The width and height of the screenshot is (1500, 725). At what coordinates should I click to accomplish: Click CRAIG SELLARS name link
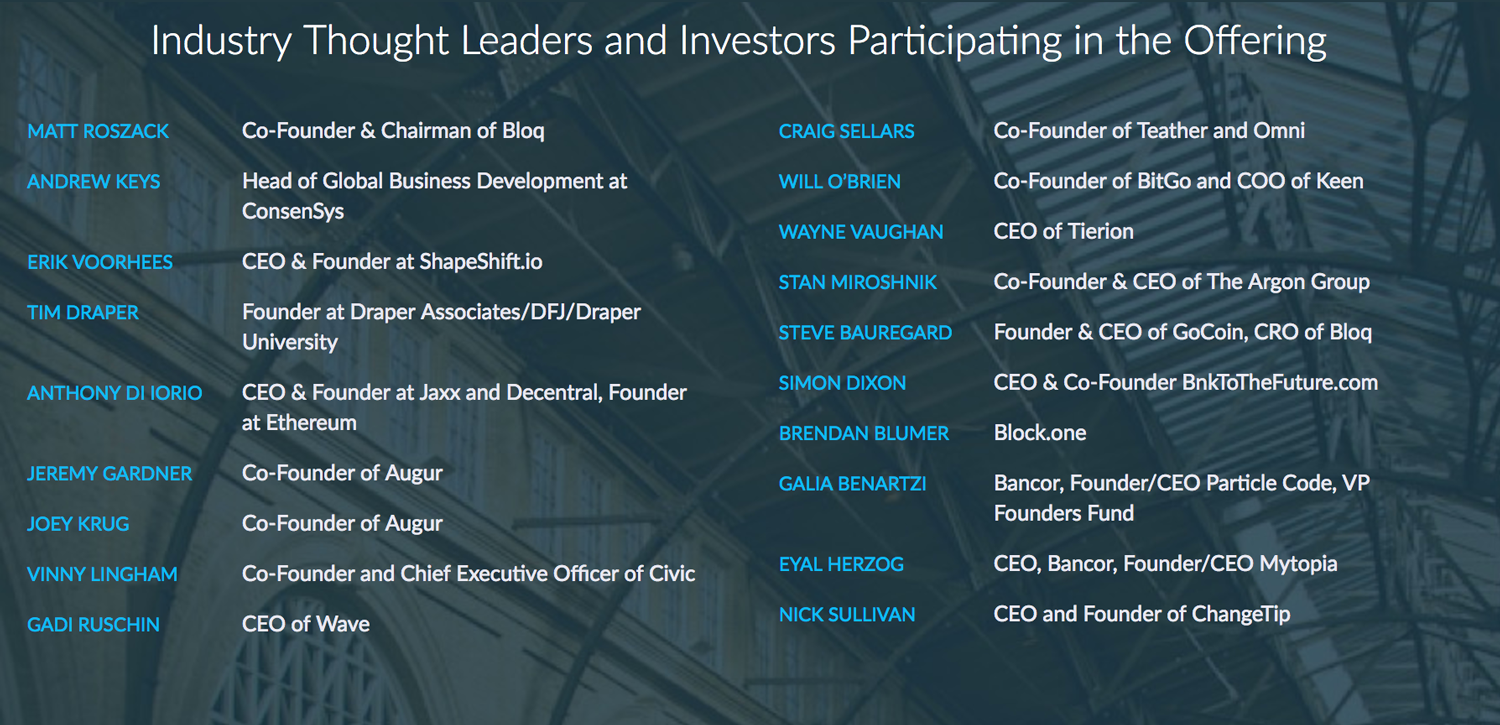(847, 131)
